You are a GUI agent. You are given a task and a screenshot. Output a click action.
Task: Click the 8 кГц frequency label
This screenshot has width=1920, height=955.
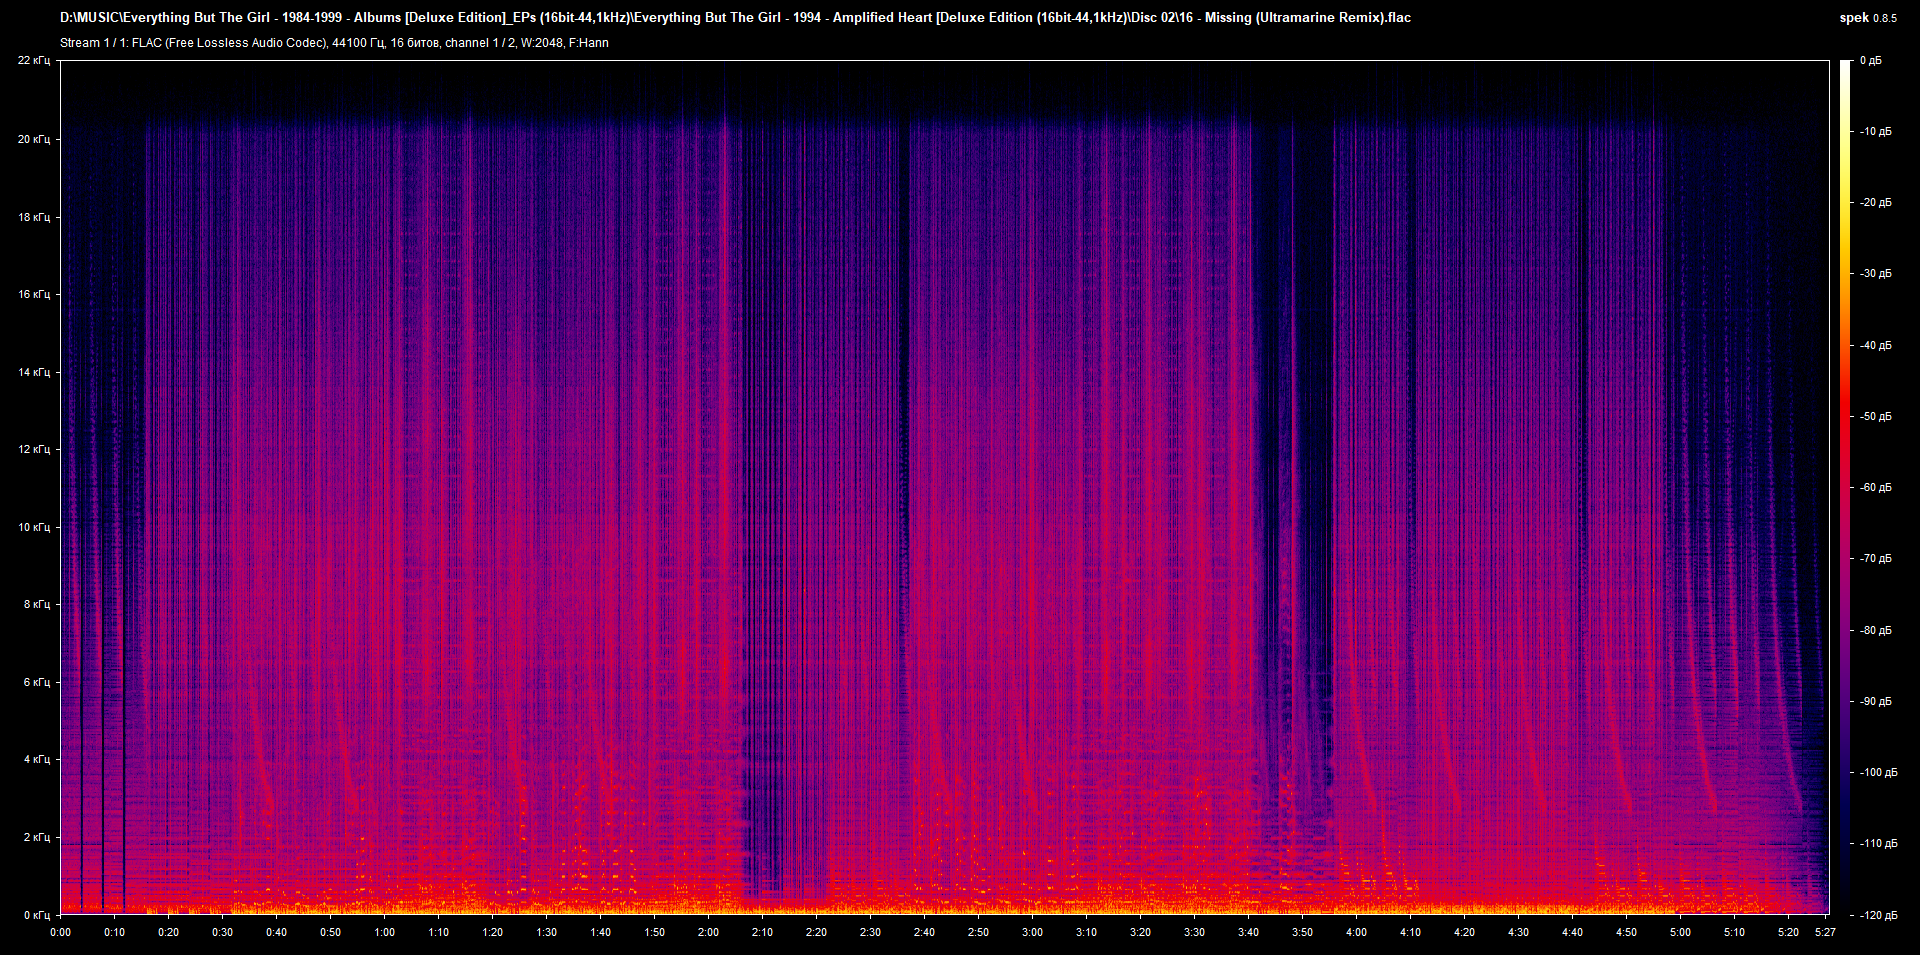pyautogui.click(x=37, y=604)
